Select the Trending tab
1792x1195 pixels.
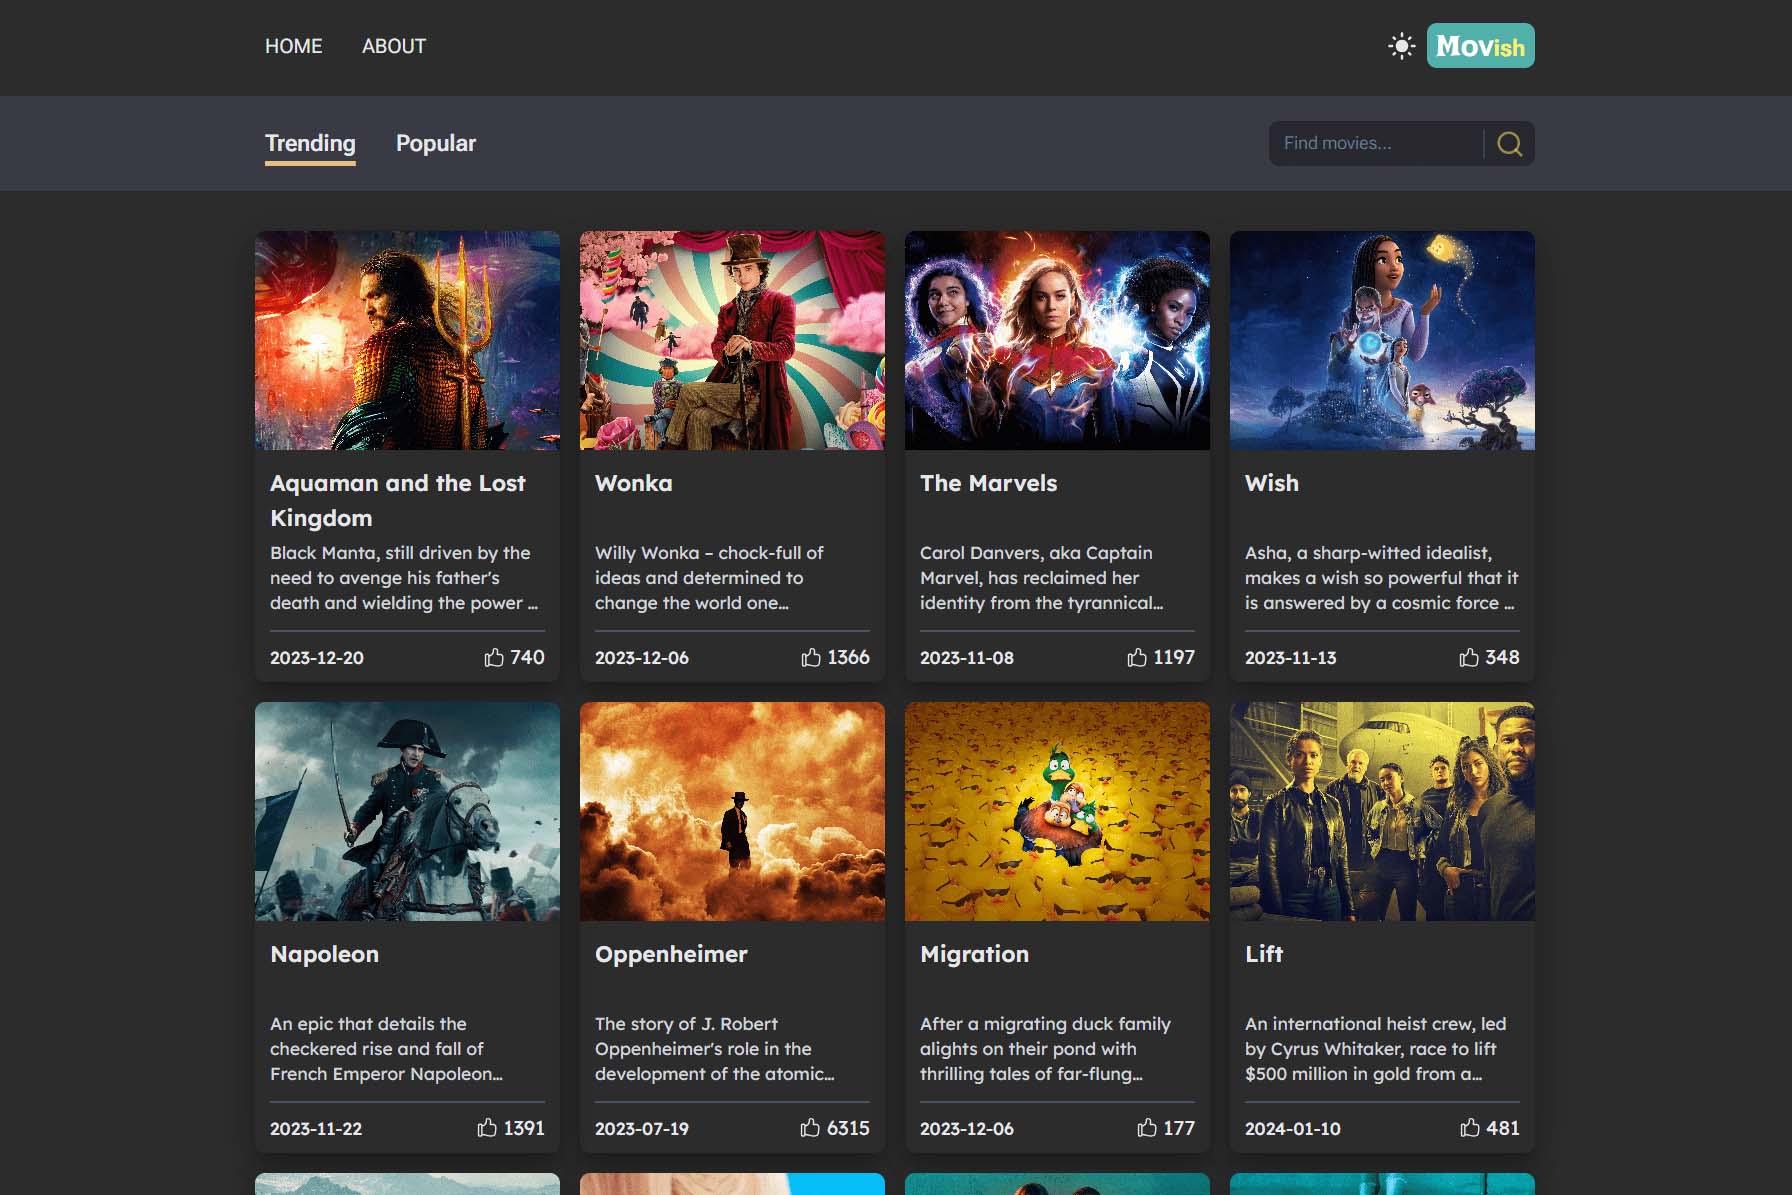310,144
